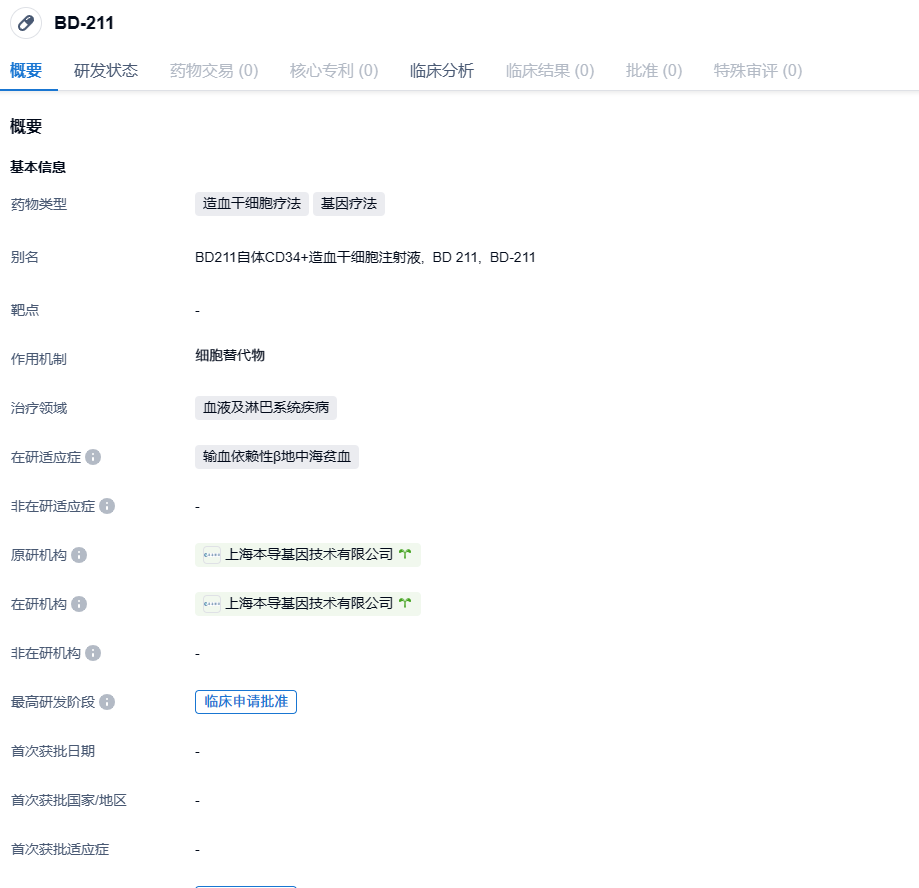
Task: Click the 细胞替代物 mechanism text
Action: tap(230, 356)
